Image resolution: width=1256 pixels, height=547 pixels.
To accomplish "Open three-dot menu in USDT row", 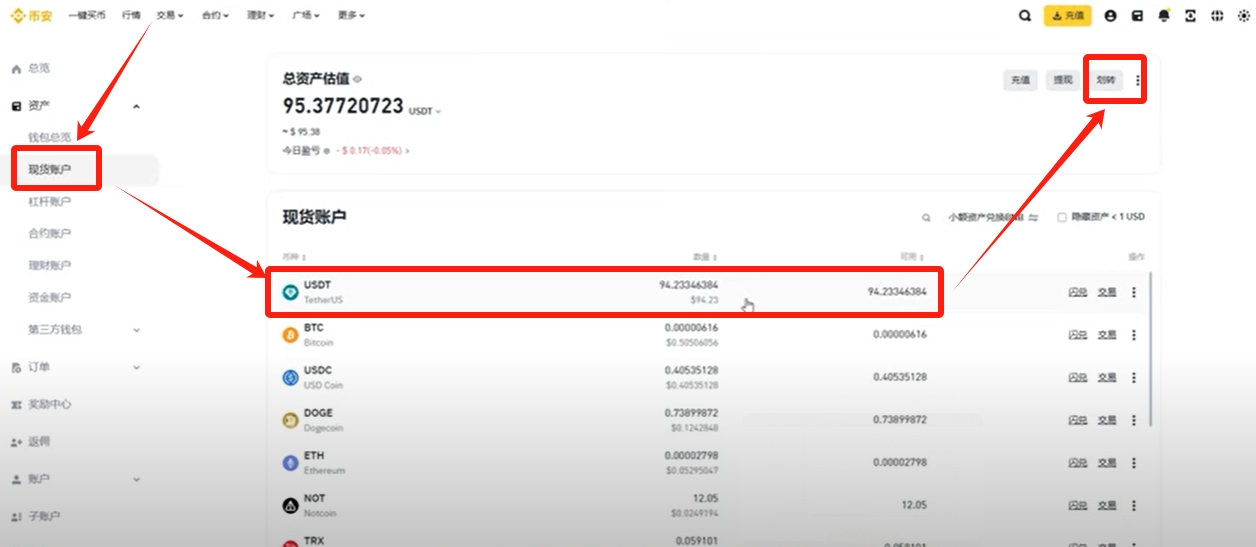I will coord(1134,292).
